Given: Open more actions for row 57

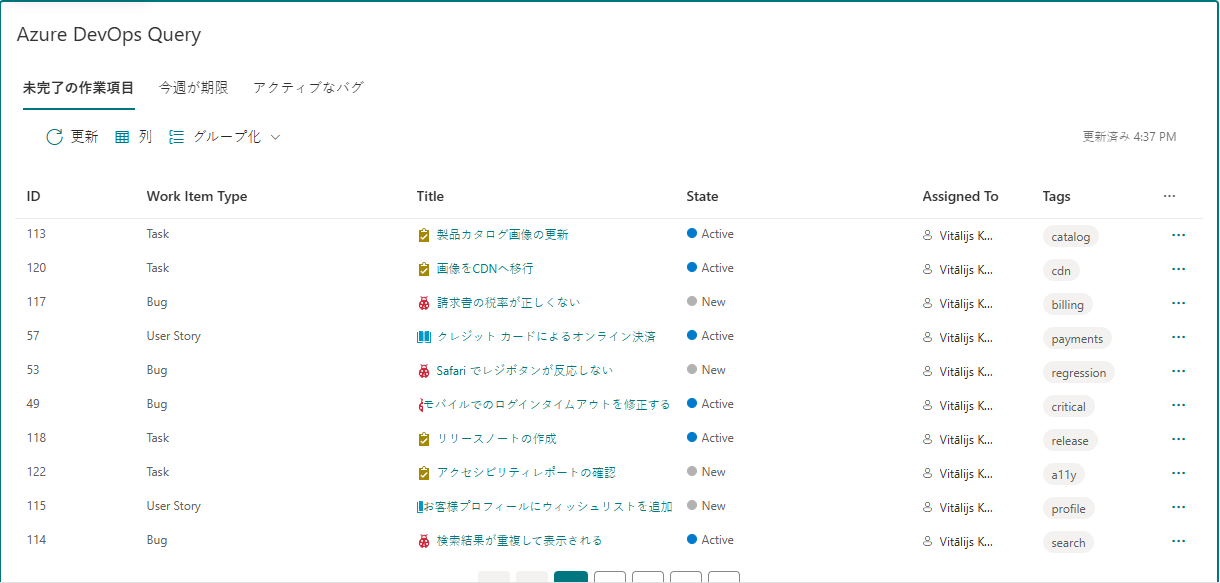Looking at the screenshot, I should 1178,337.
